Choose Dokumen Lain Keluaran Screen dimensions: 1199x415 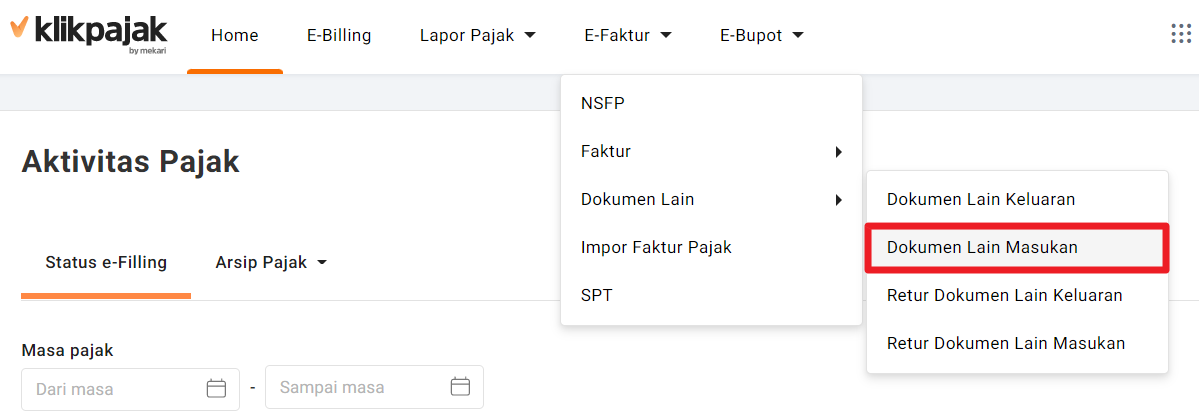(981, 199)
